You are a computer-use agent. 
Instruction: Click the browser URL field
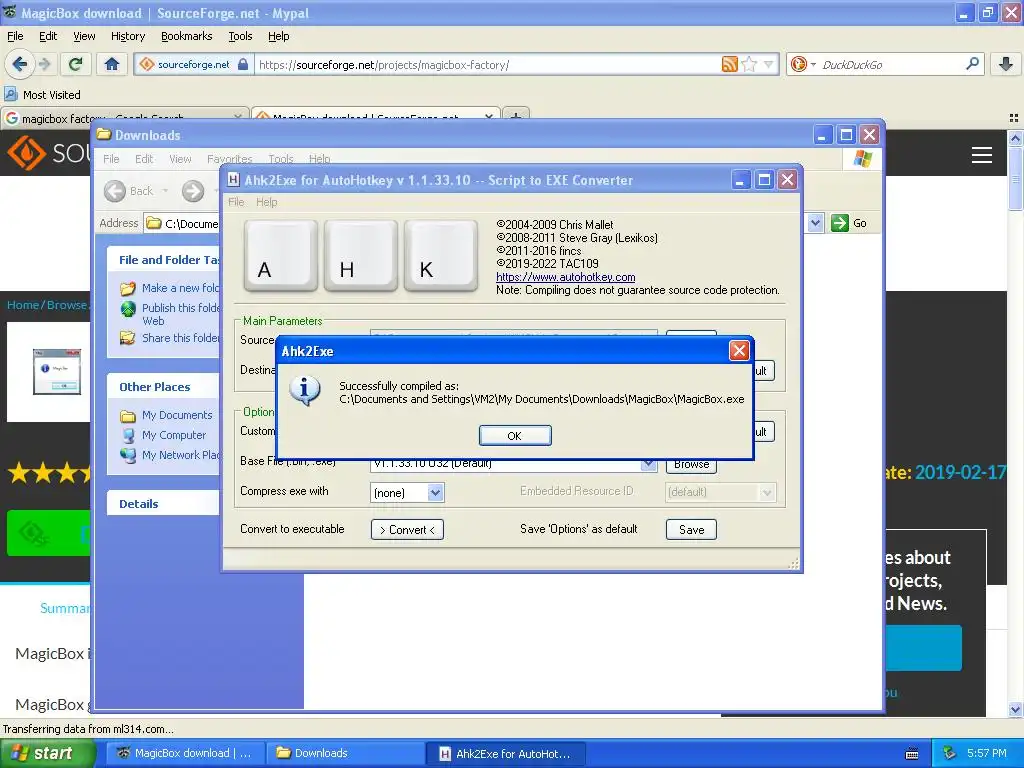(x=487, y=65)
